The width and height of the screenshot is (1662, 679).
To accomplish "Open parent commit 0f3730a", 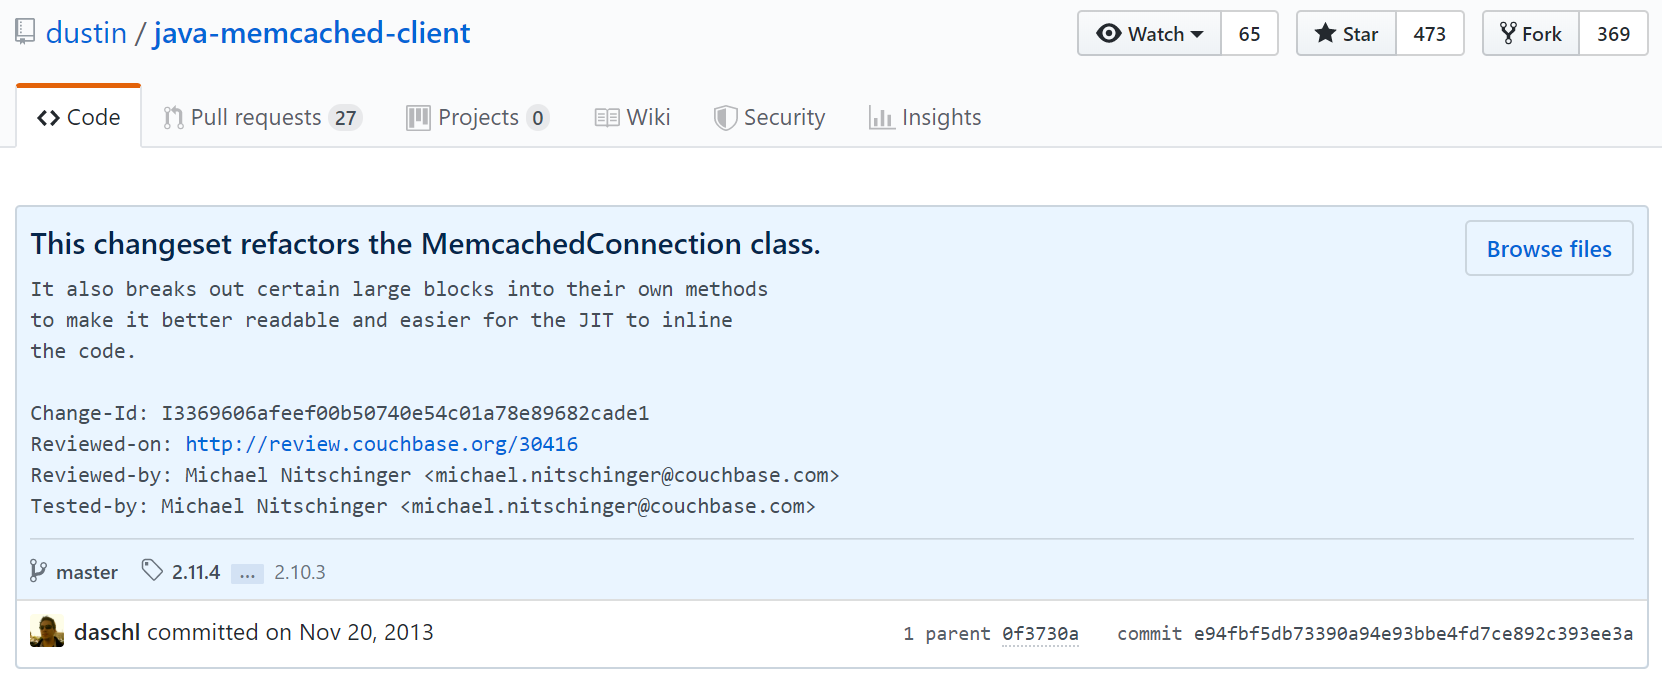I will 1040,634.
